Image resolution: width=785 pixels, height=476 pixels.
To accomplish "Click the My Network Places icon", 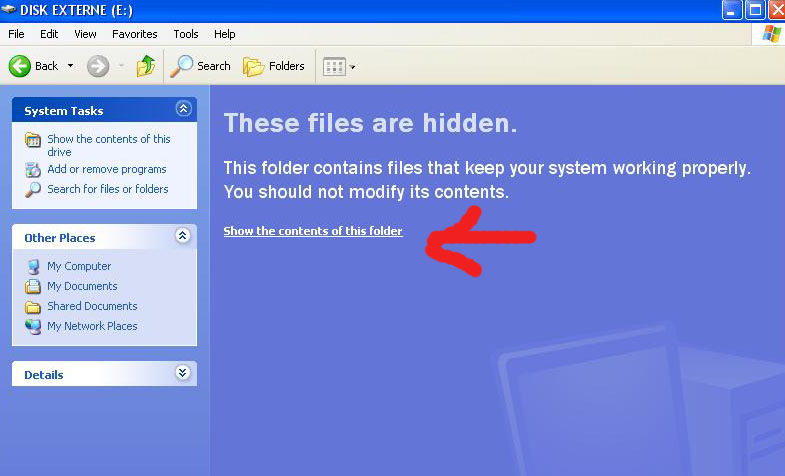I will 33,326.
